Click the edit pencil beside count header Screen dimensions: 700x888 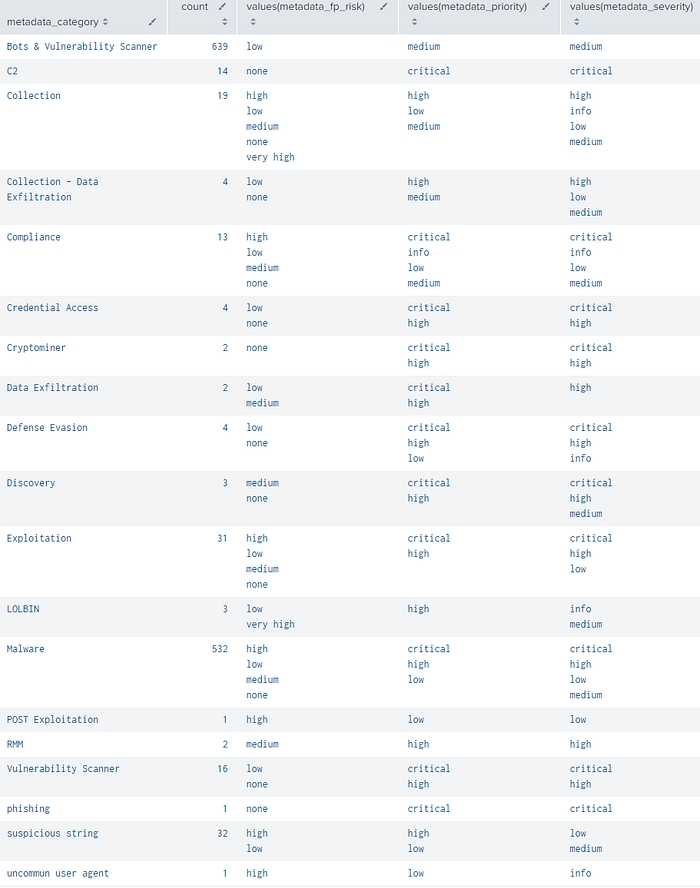(222, 6)
